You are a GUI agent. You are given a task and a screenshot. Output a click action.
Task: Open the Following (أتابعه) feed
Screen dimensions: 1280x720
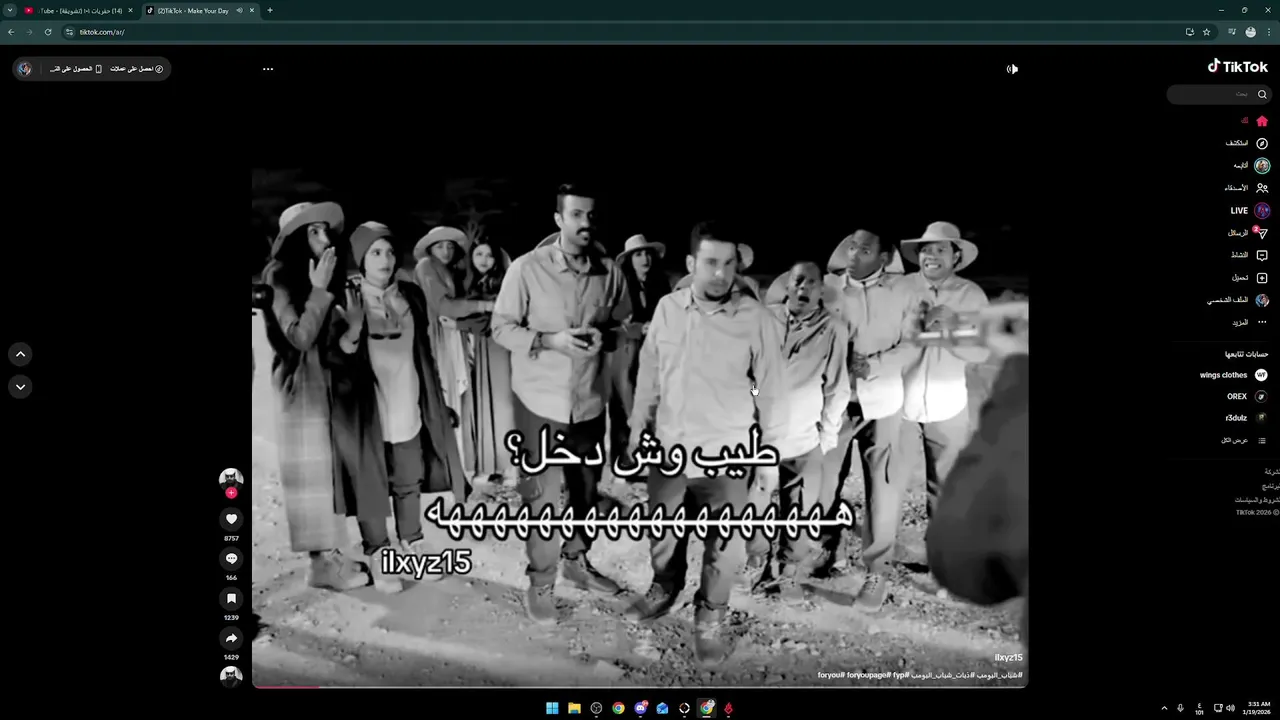[1251, 166]
